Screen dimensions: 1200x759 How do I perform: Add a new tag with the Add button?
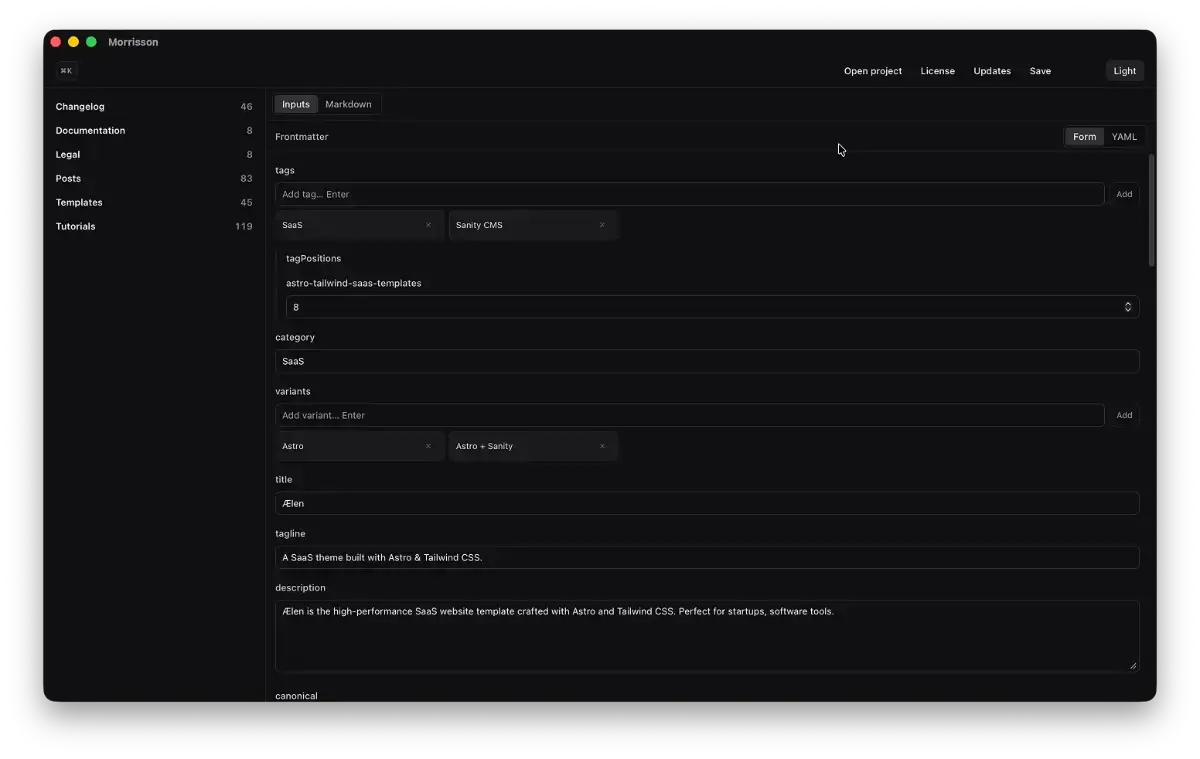pyautogui.click(x=1124, y=194)
